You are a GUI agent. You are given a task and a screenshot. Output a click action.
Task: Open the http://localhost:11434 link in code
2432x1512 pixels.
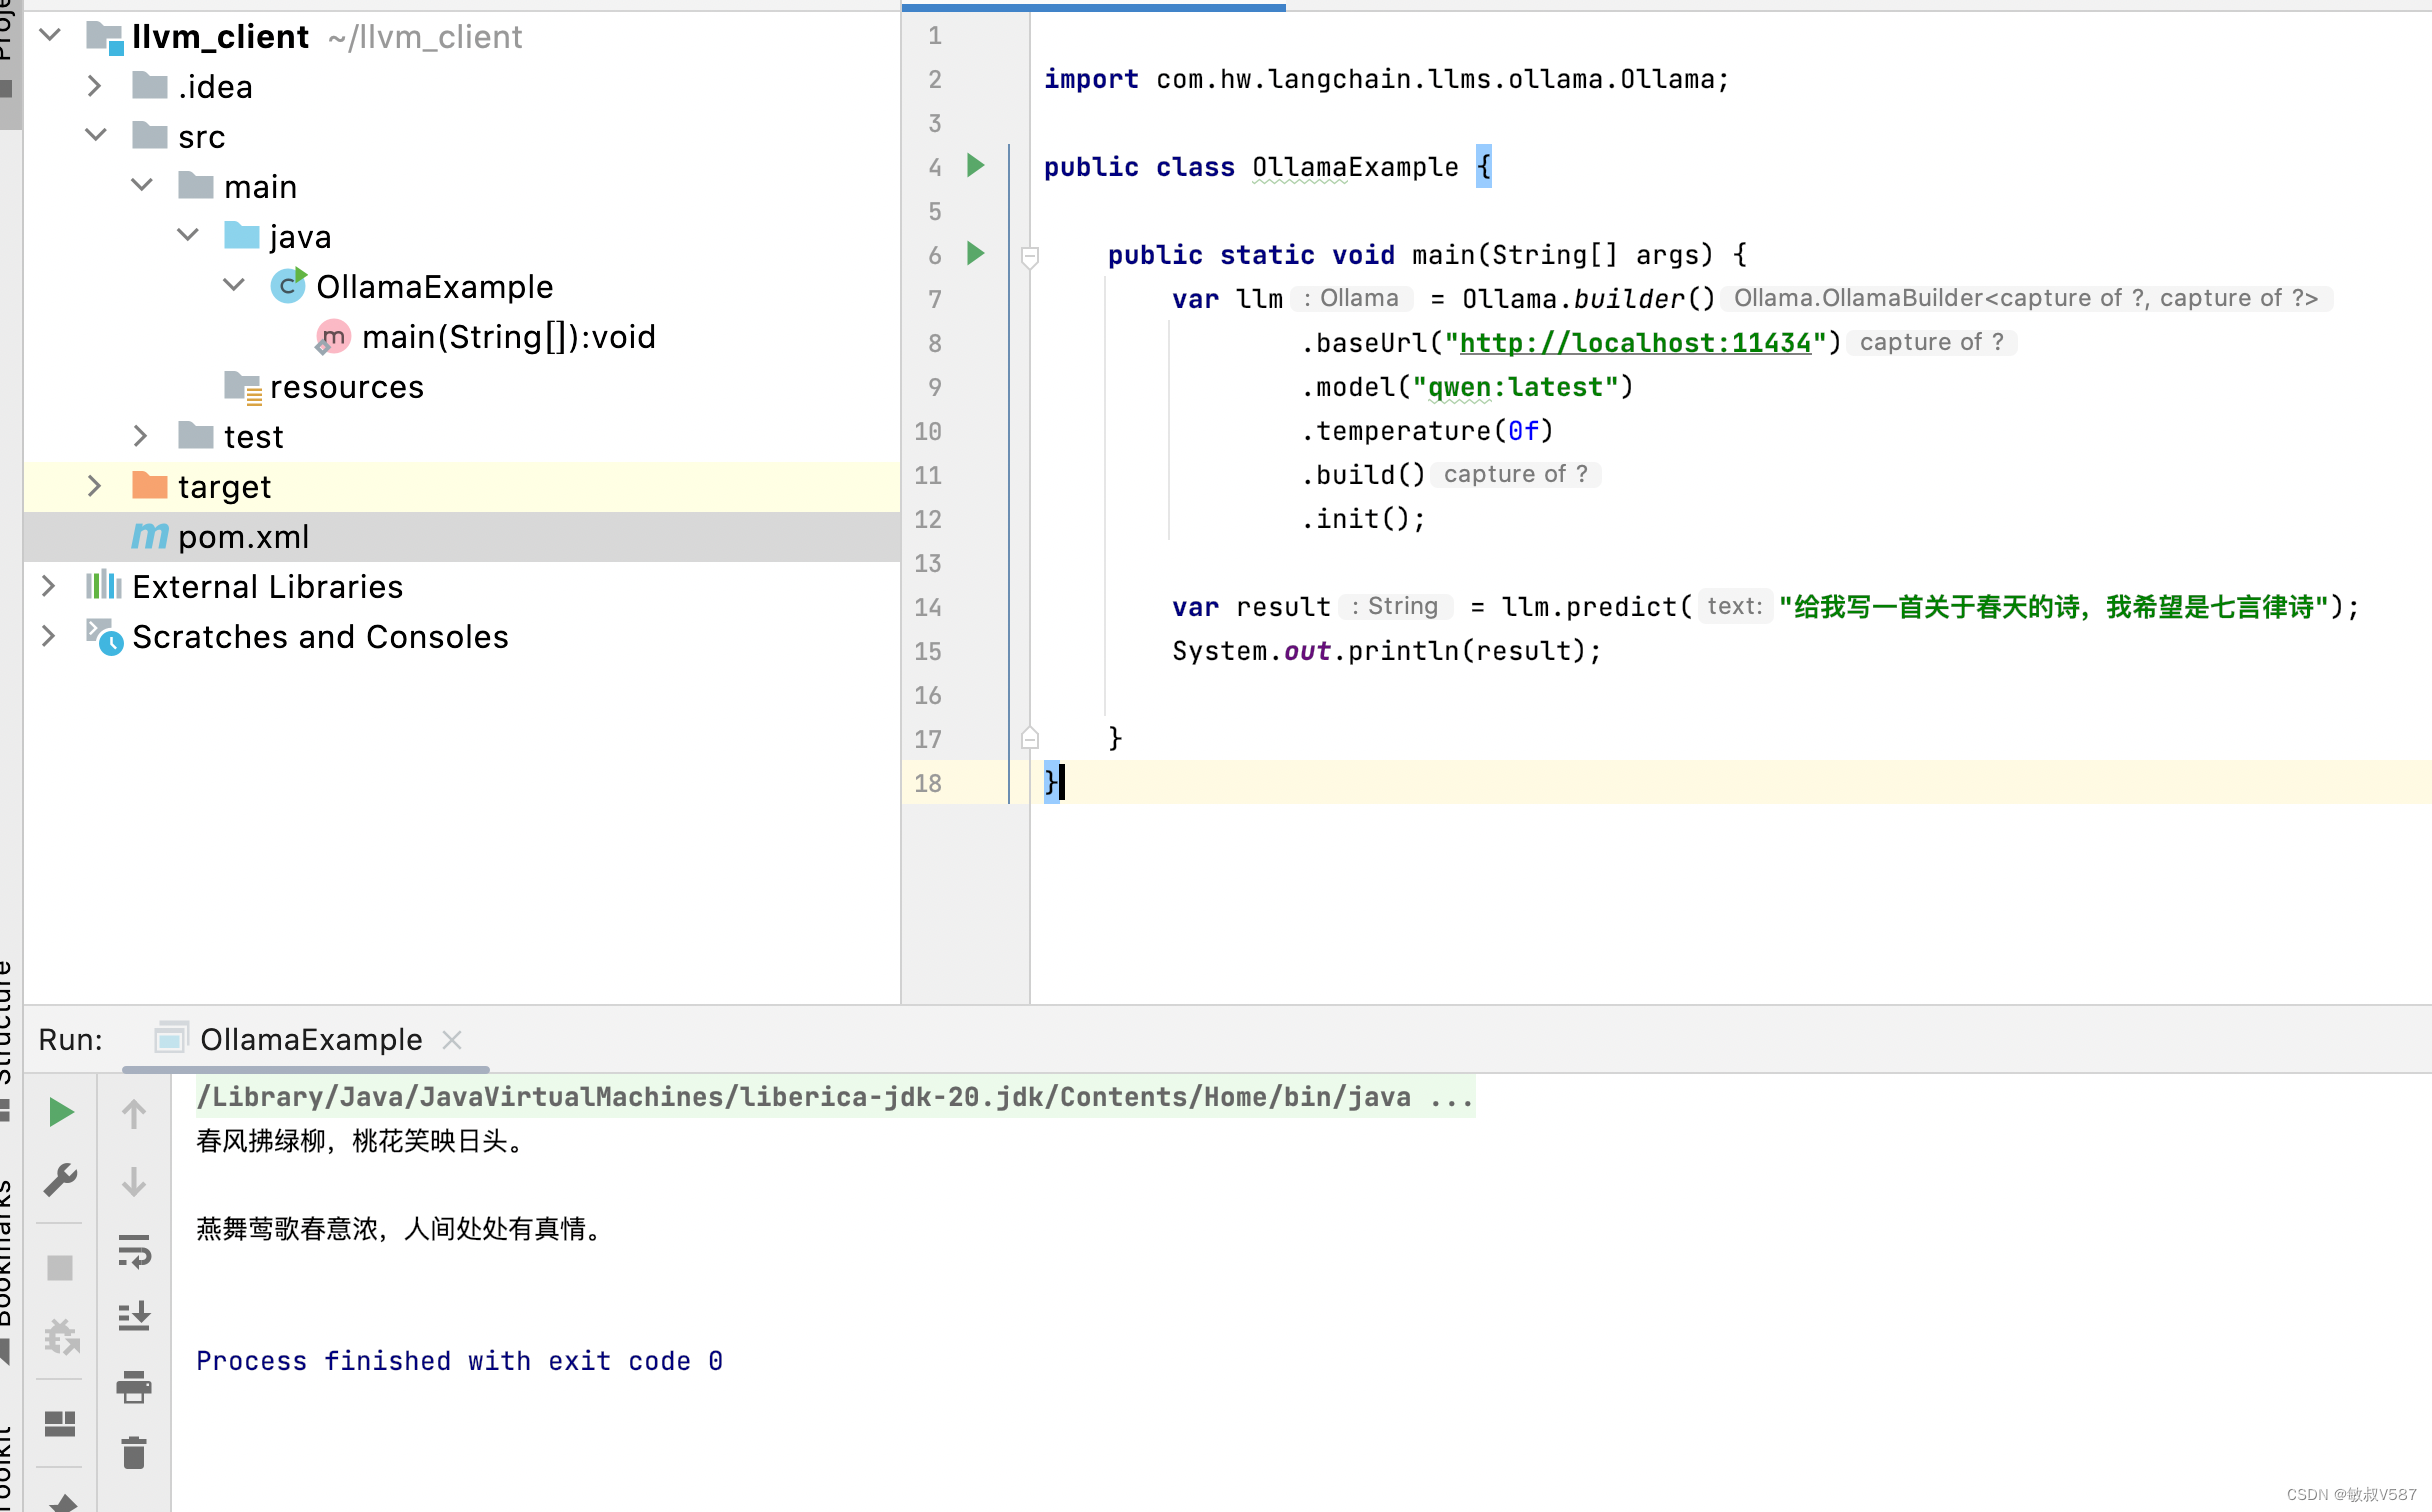[1635, 343]
